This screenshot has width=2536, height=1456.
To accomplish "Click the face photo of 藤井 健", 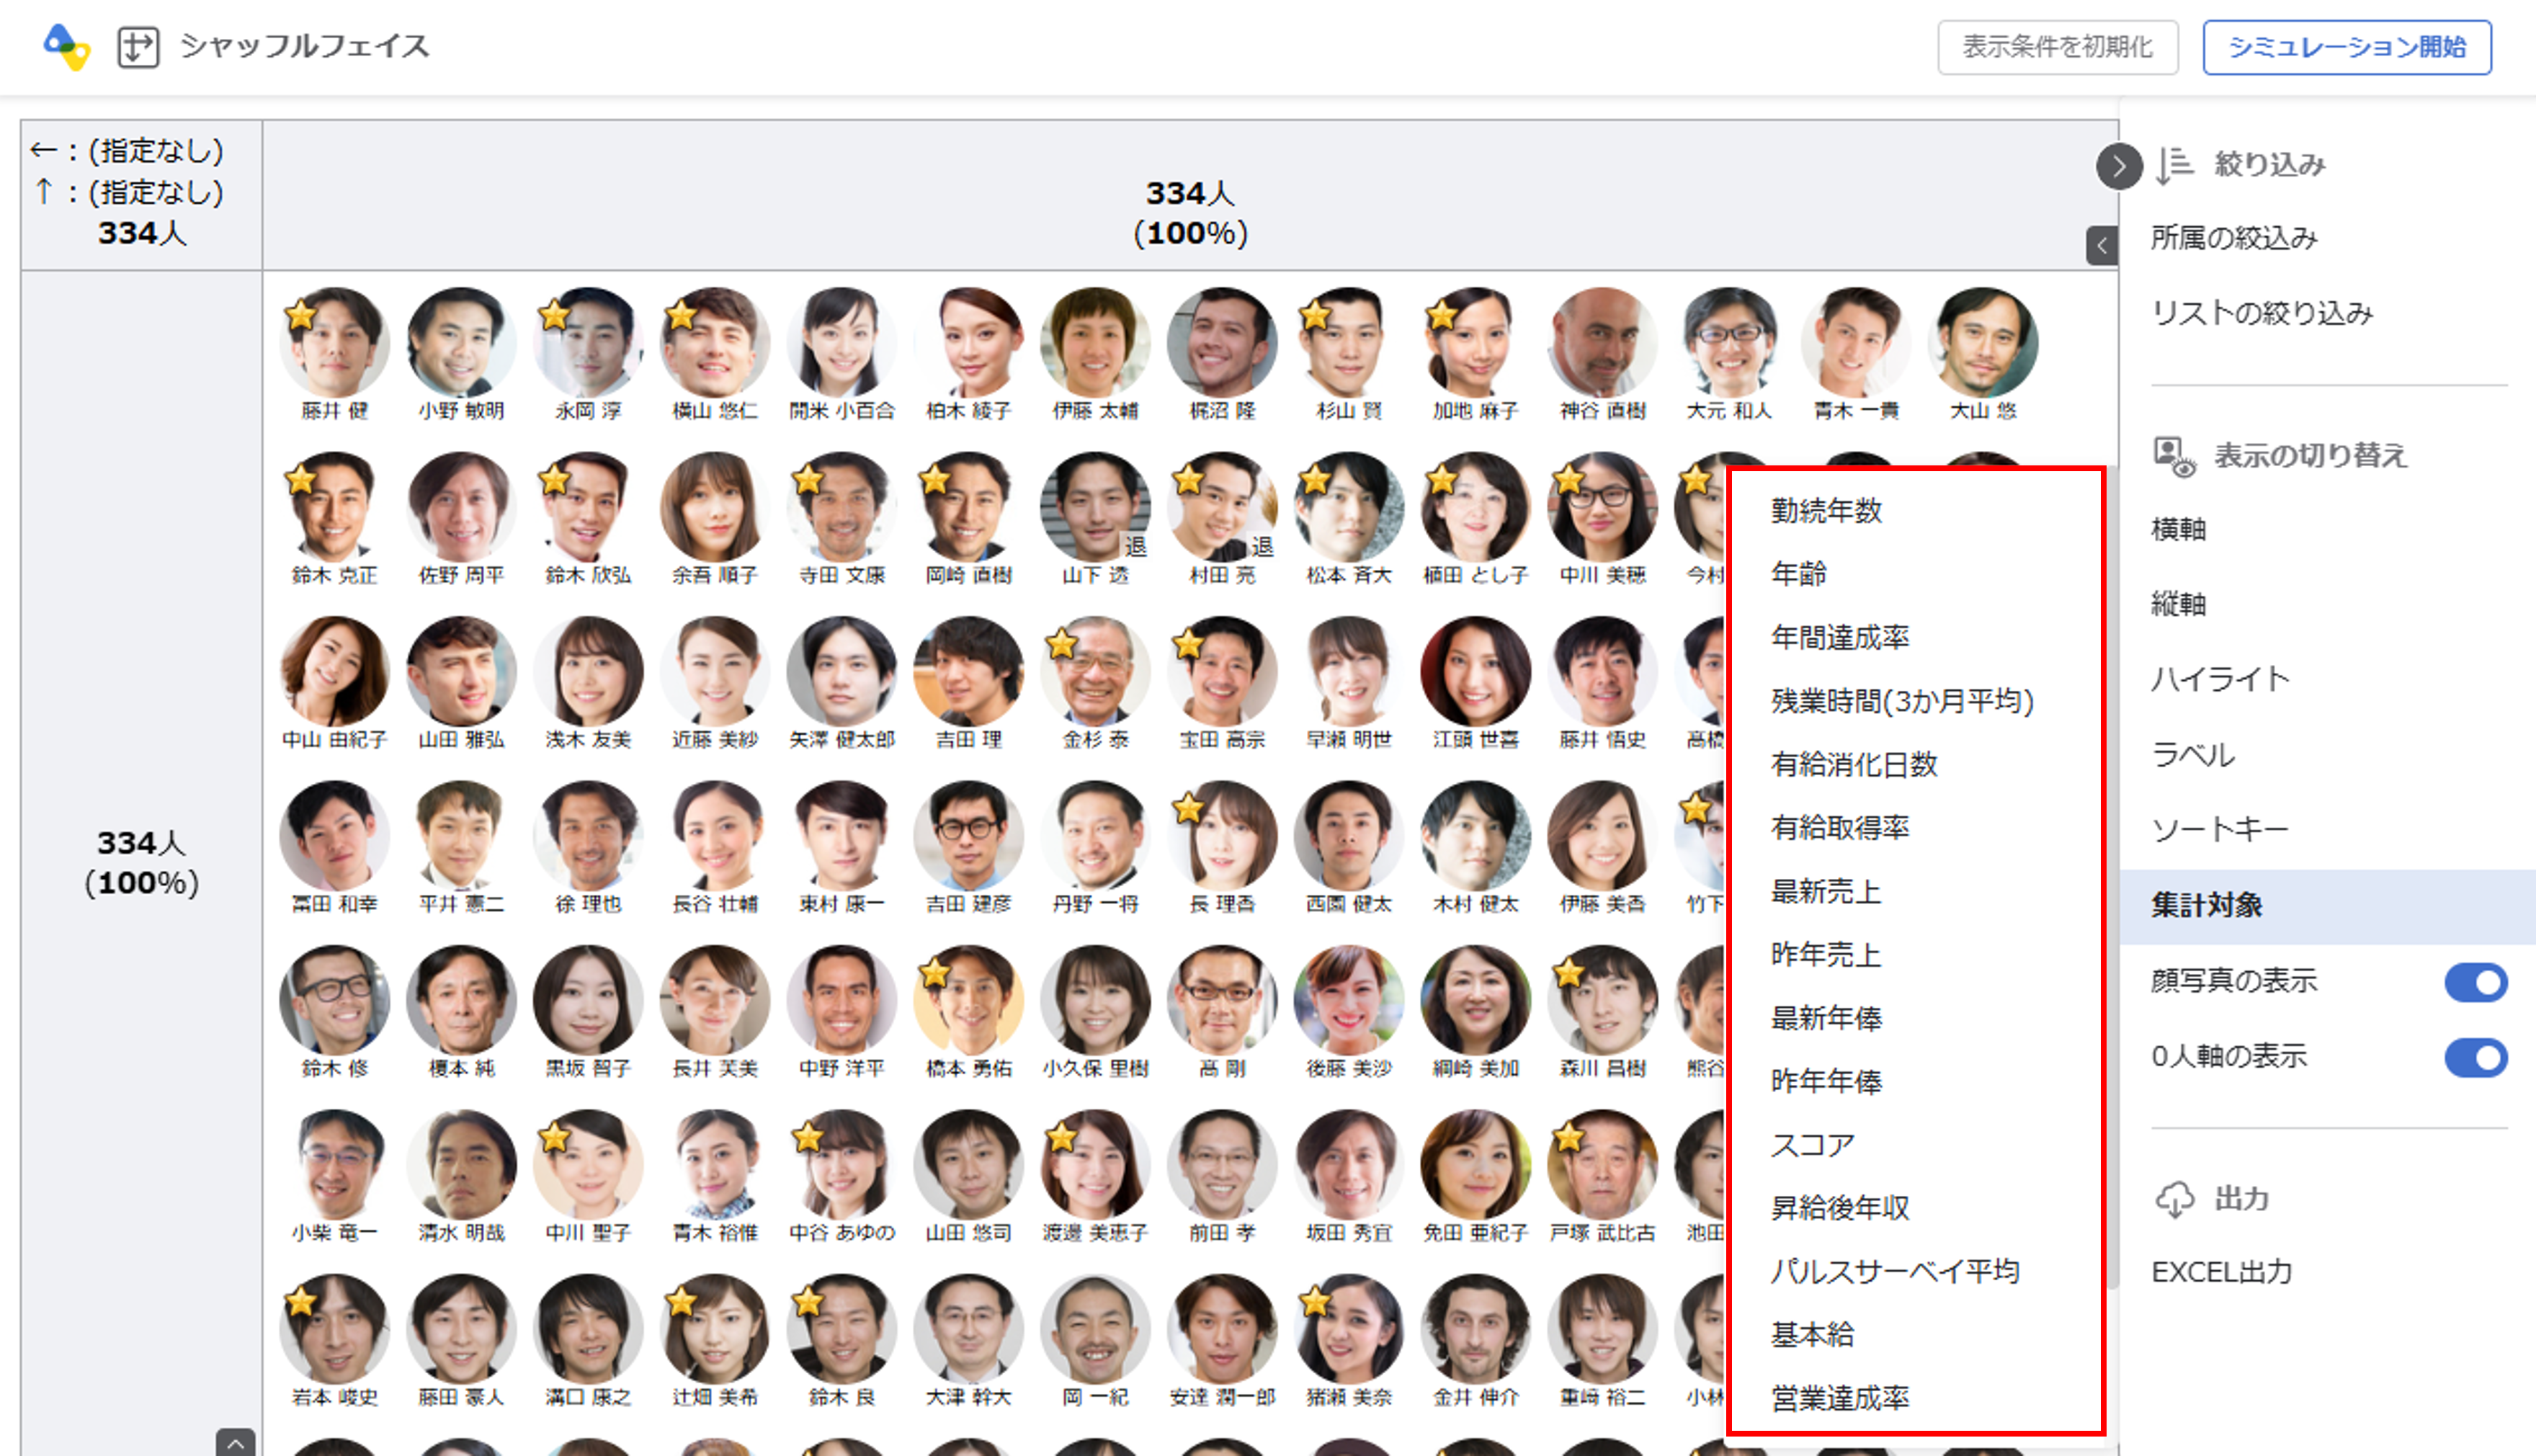I will click(x=335, y=342).
